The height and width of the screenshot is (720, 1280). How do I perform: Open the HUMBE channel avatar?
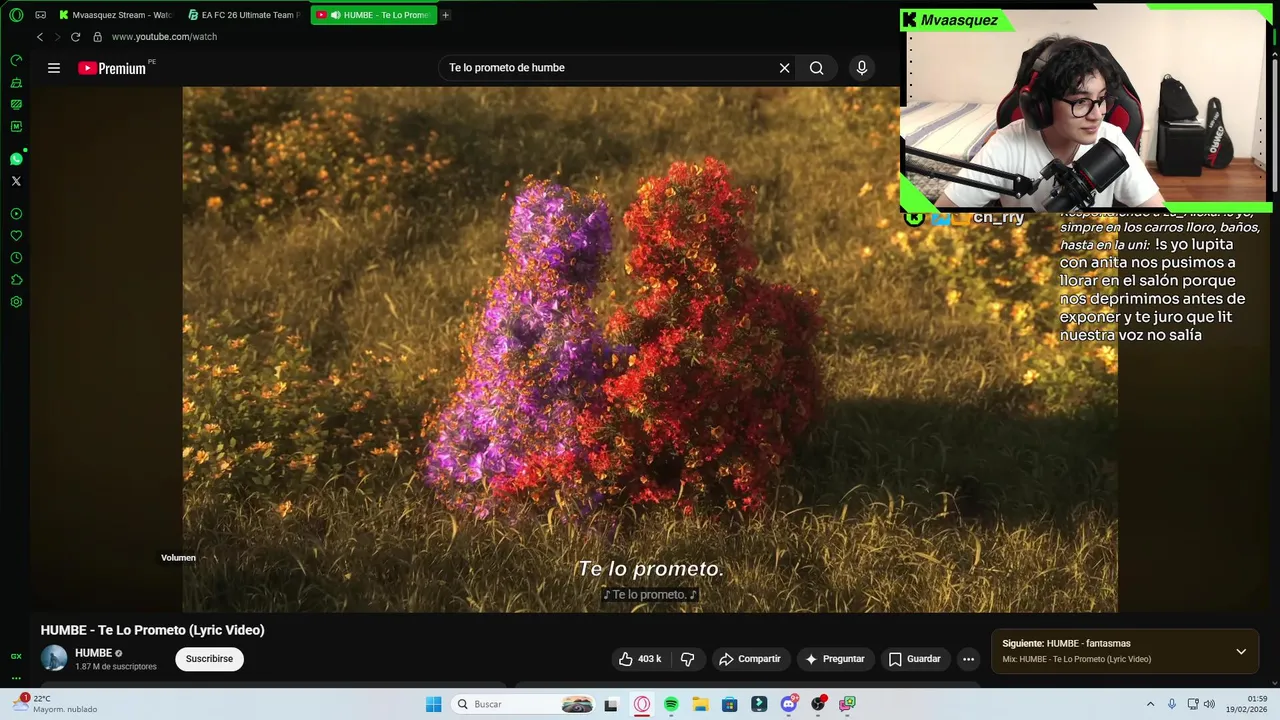[x=54, y=658]
